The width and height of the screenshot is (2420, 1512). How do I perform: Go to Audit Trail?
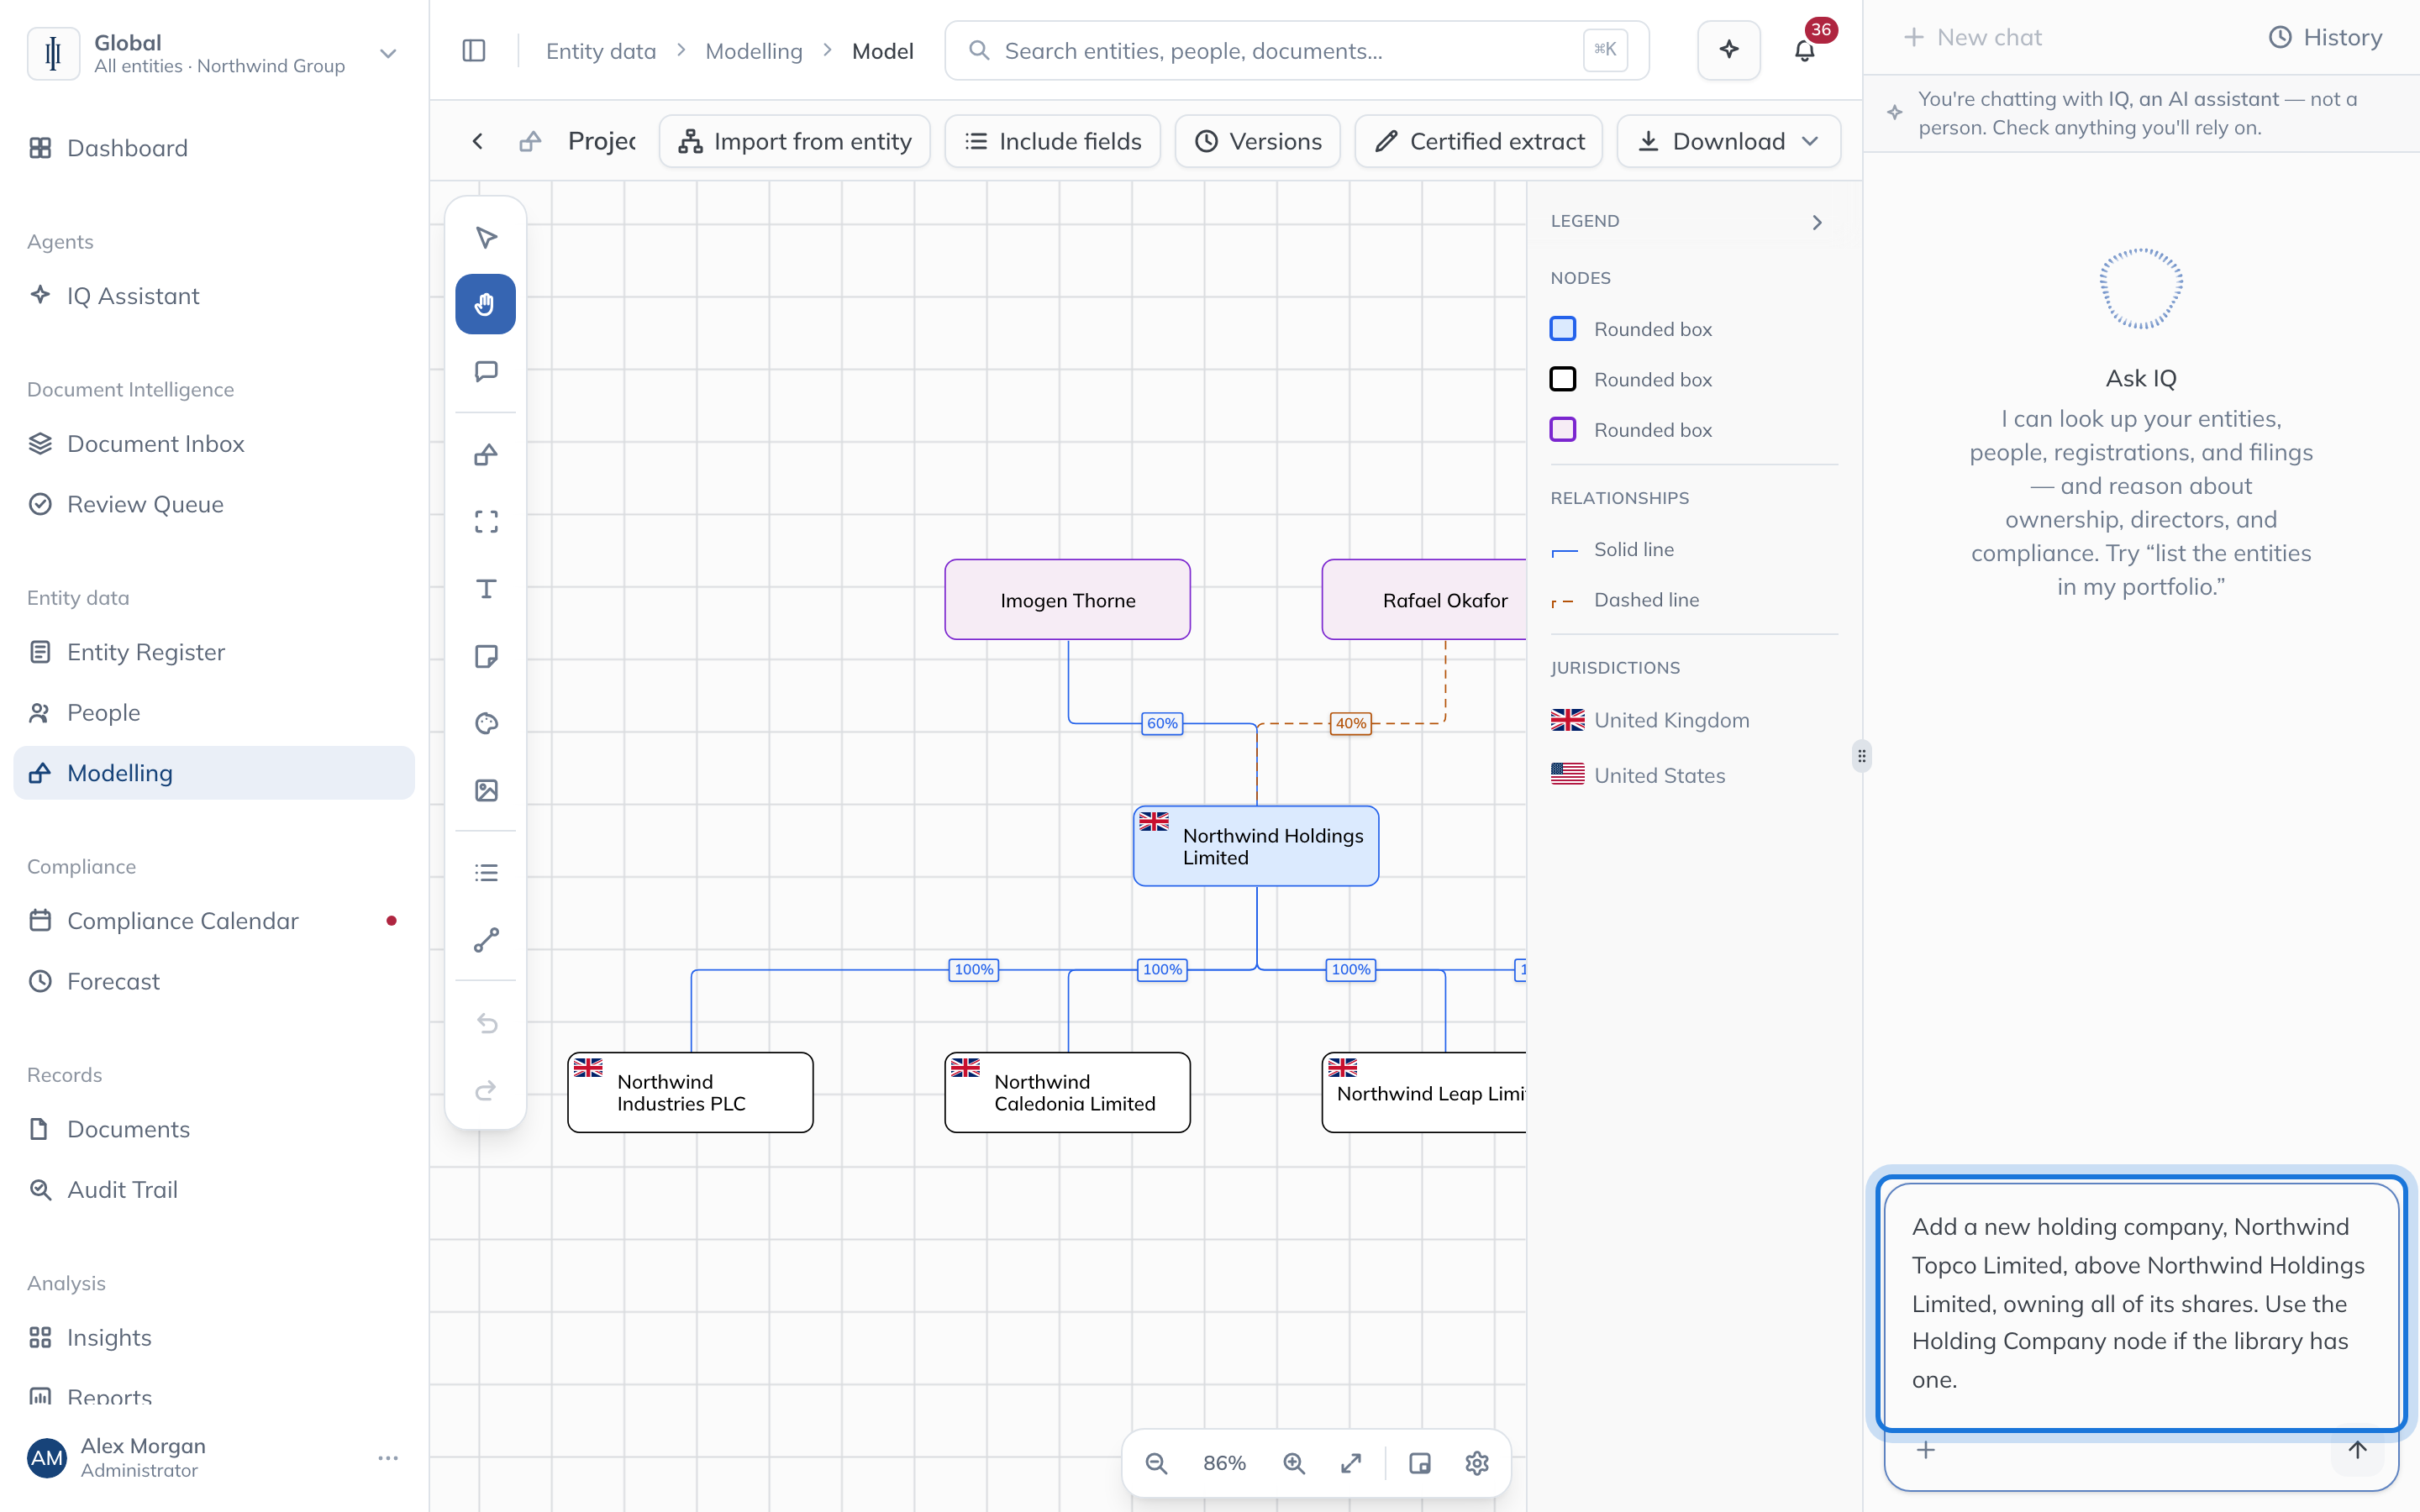pos(214,1190)
